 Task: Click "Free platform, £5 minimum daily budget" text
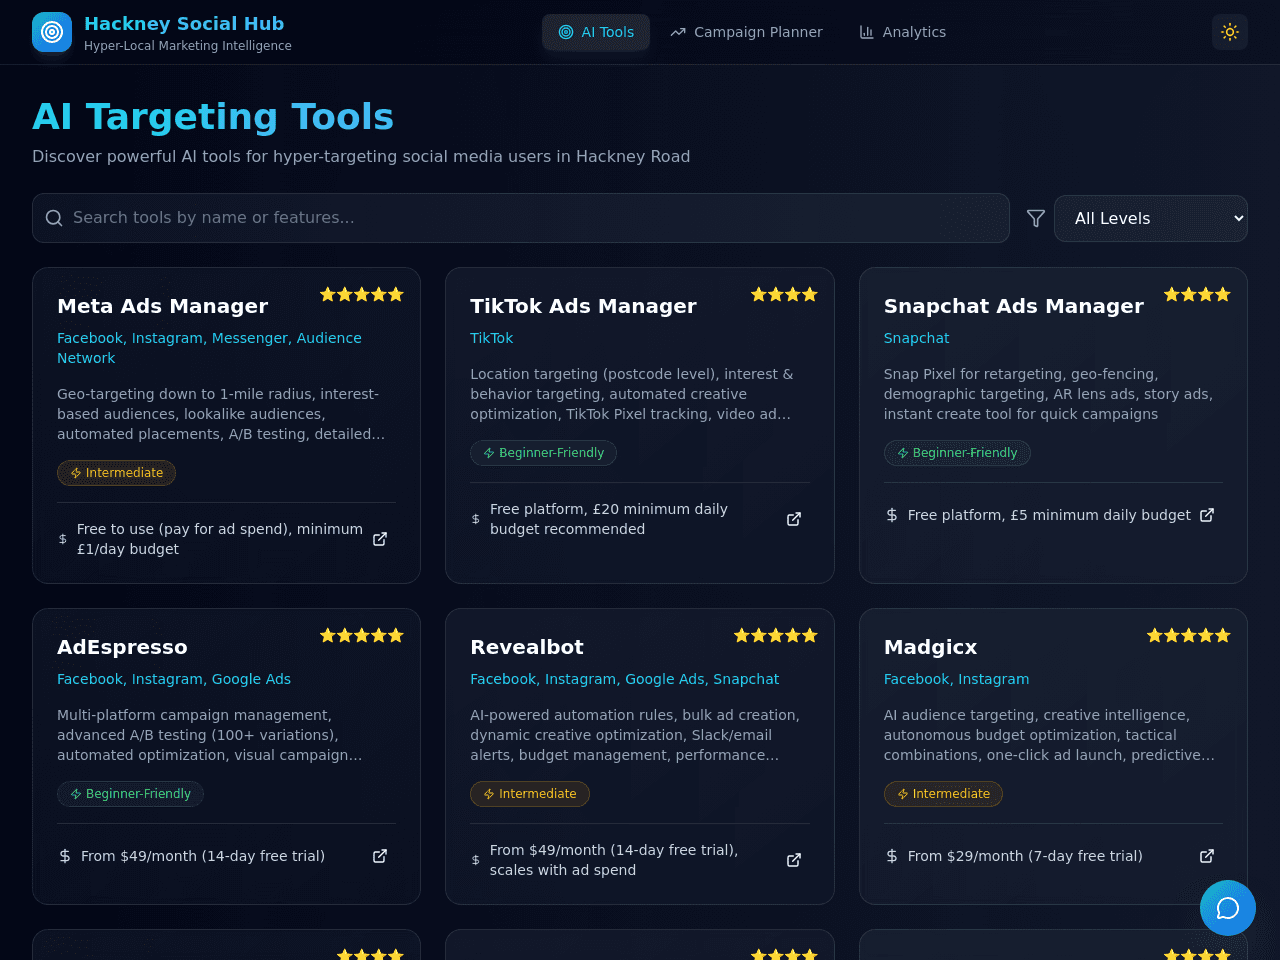coord(1049,515)
